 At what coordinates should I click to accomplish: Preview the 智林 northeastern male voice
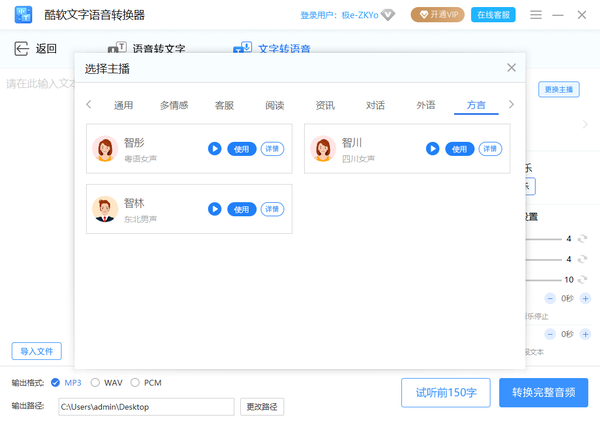214,209
